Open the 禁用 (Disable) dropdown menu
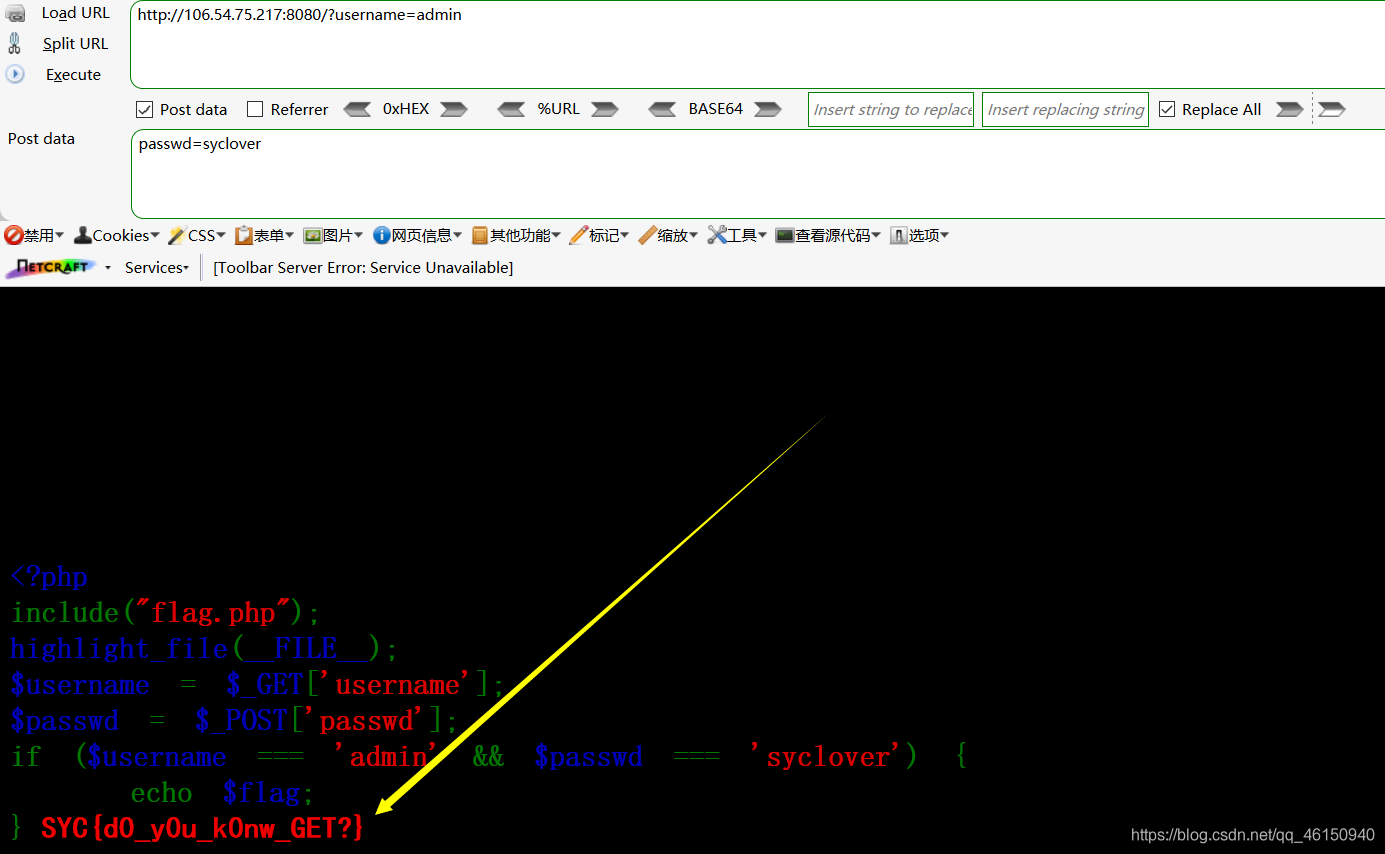Viewport: 1385px width, 854px height. pyautogui.click(x=34, y=235)
